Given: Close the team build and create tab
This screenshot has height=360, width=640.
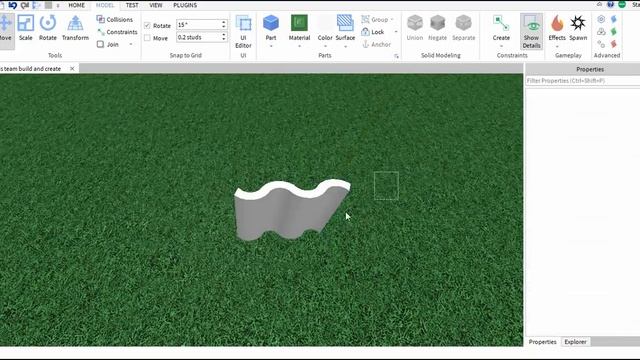Looking at the screenshot, I should 72,69.
